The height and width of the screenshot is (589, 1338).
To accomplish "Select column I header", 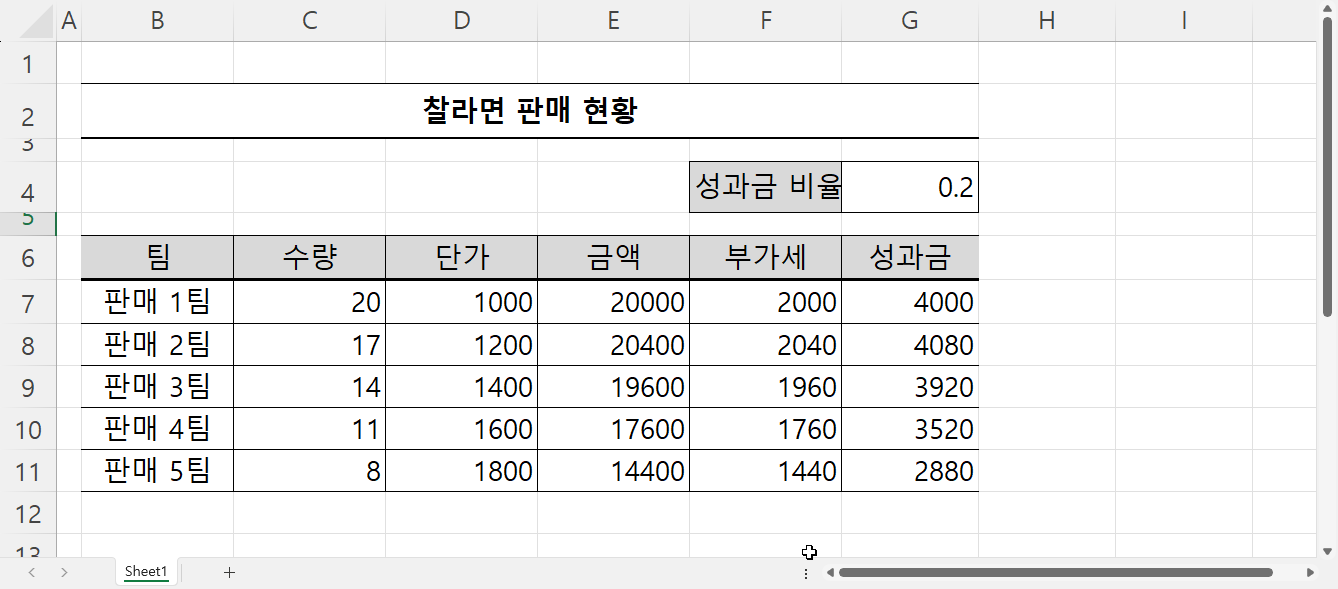I will pyautogui.click(x=1184, y=21).
